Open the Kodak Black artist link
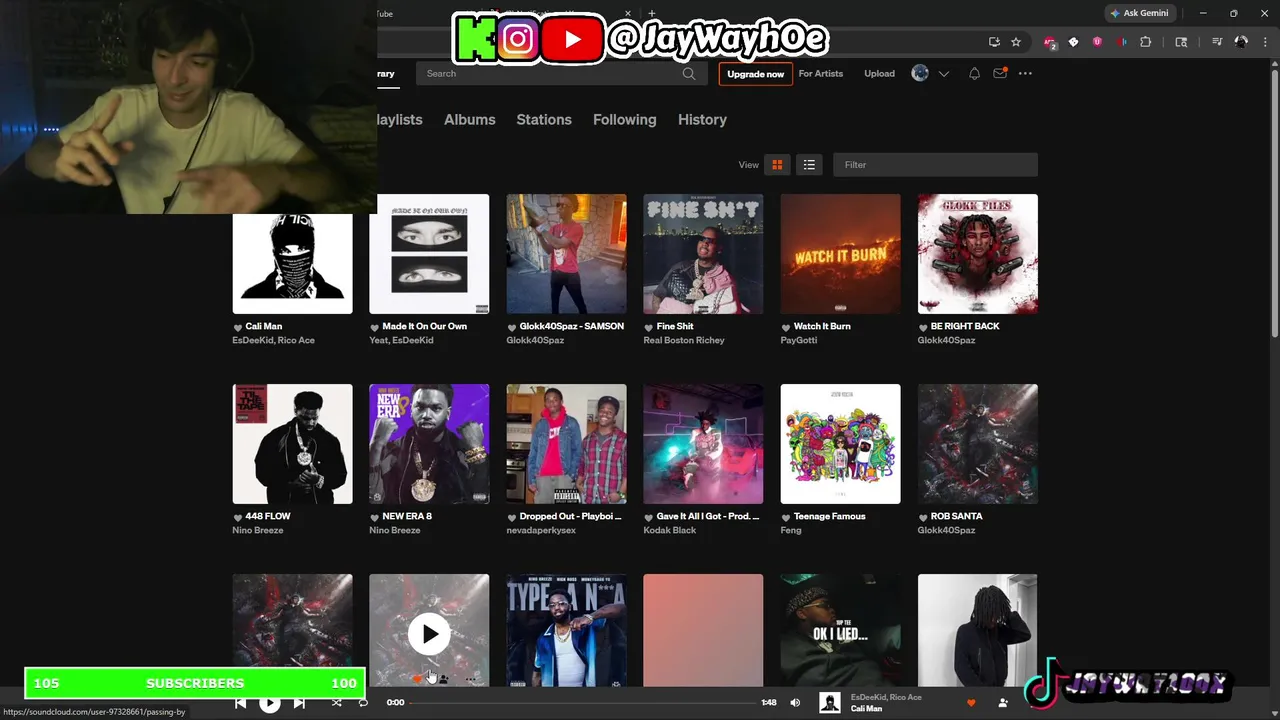1280x720 pixels. 670,530
